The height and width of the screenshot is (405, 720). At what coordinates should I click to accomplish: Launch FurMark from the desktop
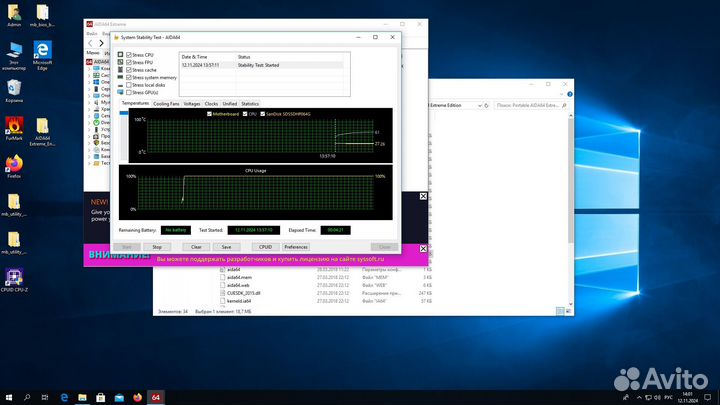(14, 129)
